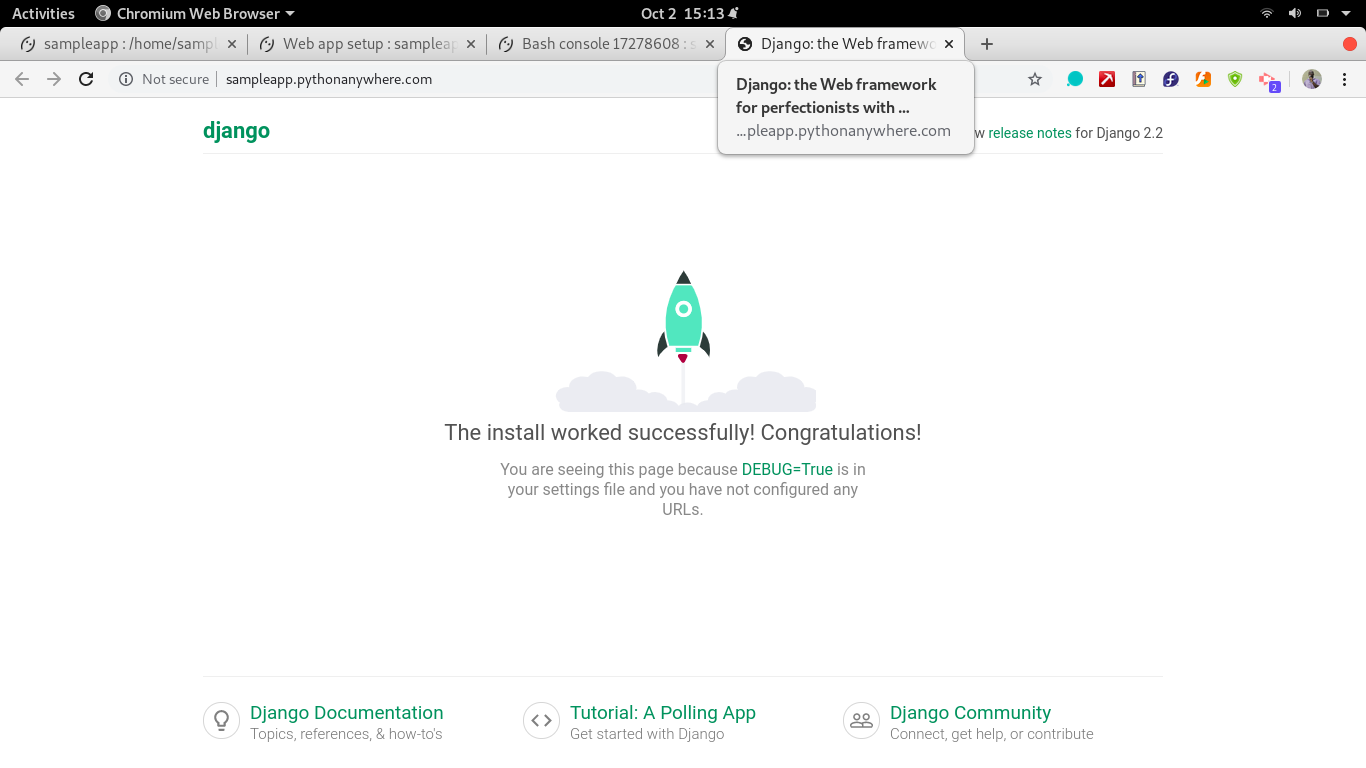
Task: Close the sampleapp /home tab
Action: coord(232,44)
